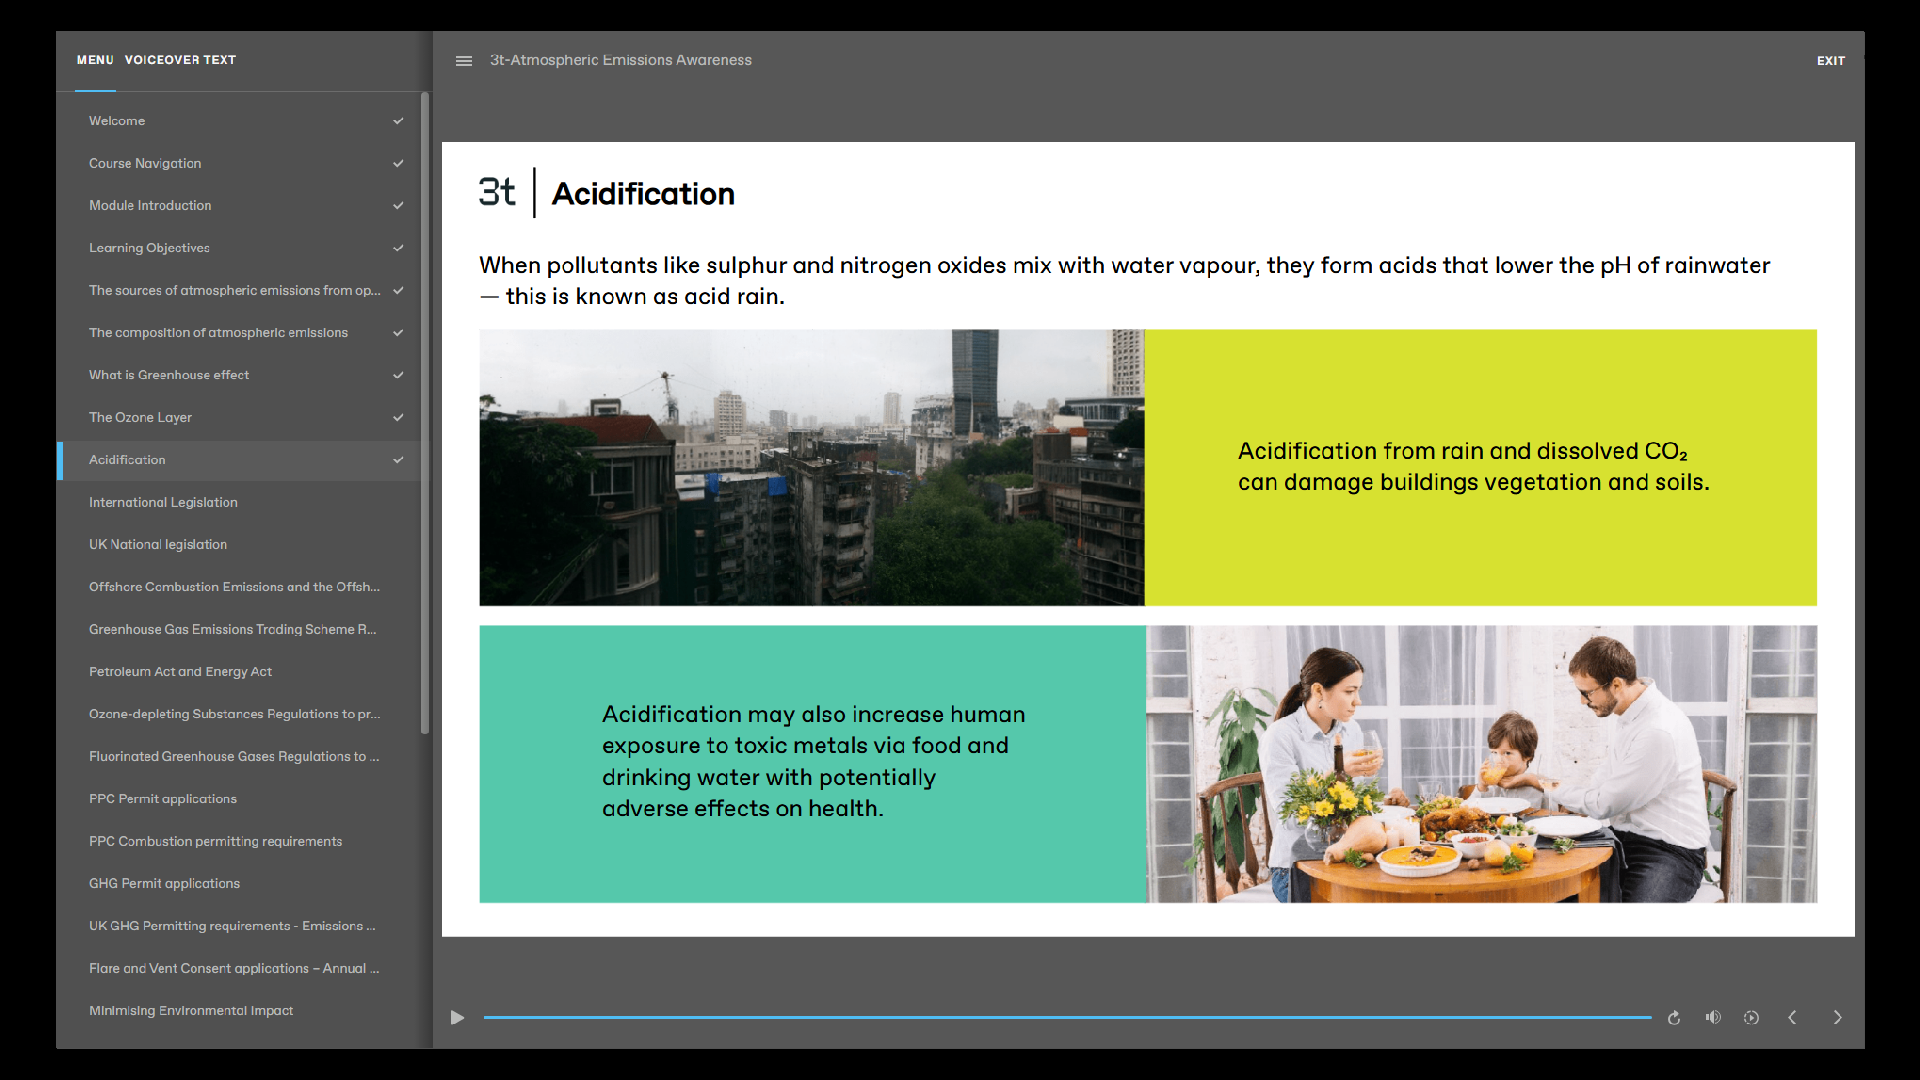
Task: Click the 3t logo on the slide
Action: pos(497,192)
